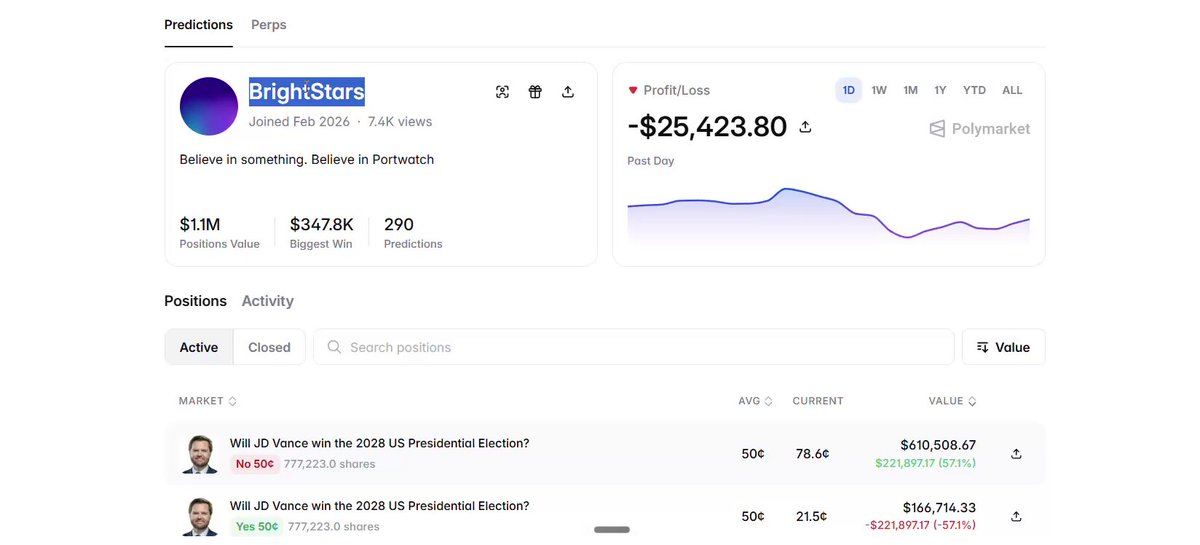This screenshot has height=545, width=1200.
Task: Share the JD Vance Yes position row
Action: [x=1016, y=516]
